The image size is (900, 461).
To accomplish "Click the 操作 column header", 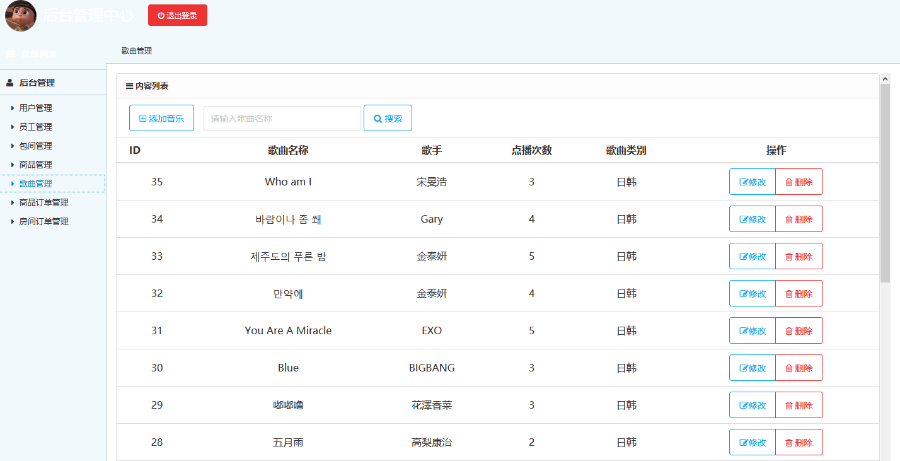I will click(x=776, y=150).
